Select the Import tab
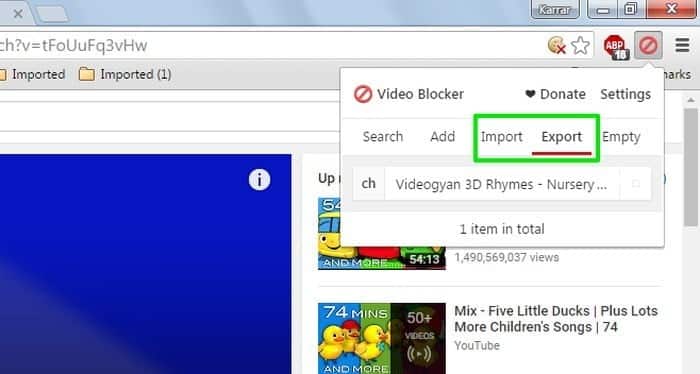Screen dimensions: 700x374 (x=501, y=137)
